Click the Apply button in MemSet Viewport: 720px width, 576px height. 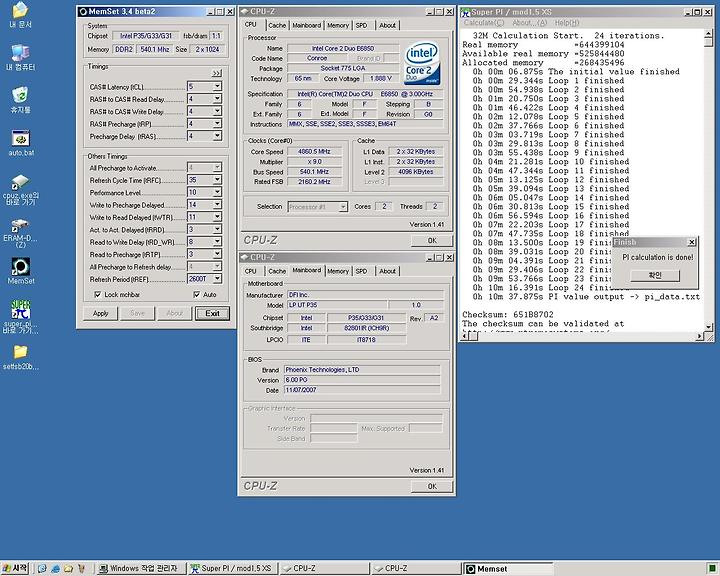tap(101, 313)
